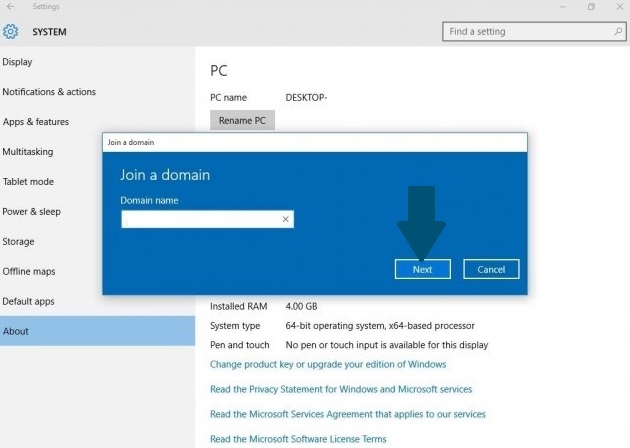Click the Domain name input field
Viewport: 630px width, 448px height.
[207, 219]
